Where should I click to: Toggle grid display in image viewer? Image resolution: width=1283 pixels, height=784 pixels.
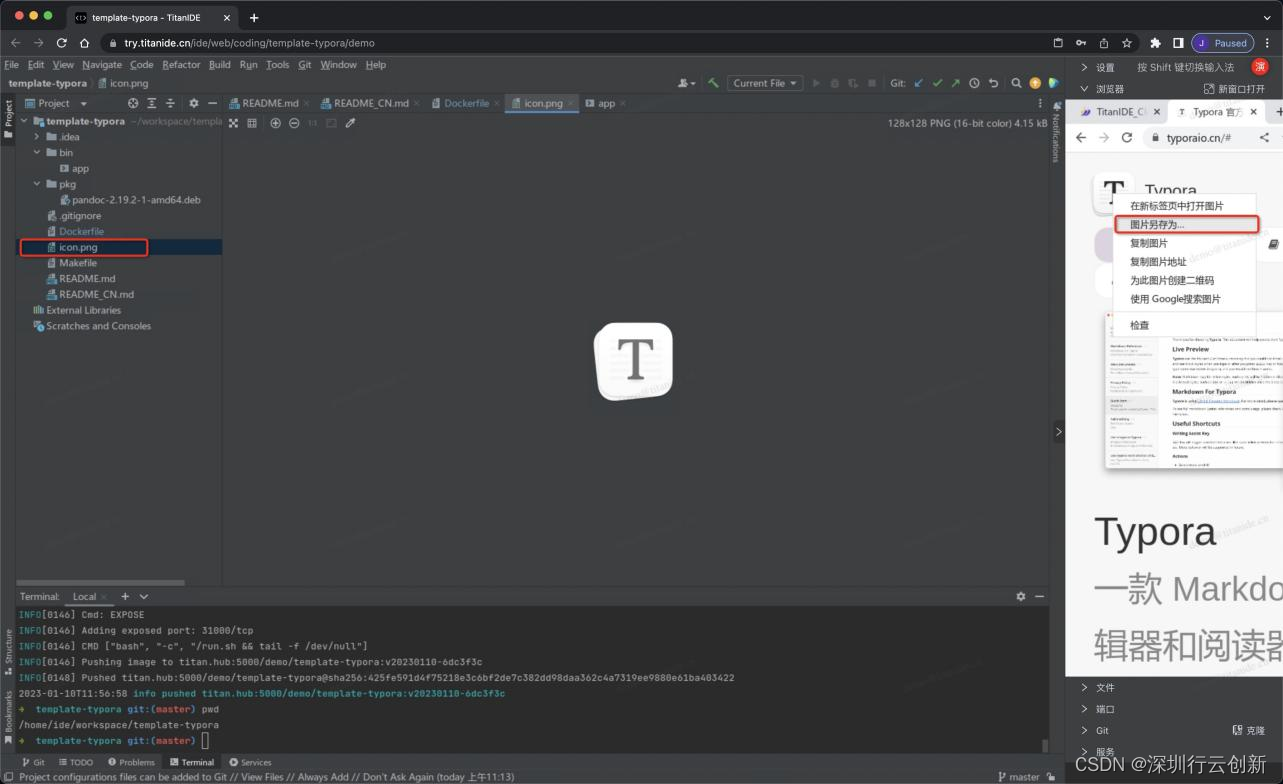pyautogui.click(x=252, y=123)
